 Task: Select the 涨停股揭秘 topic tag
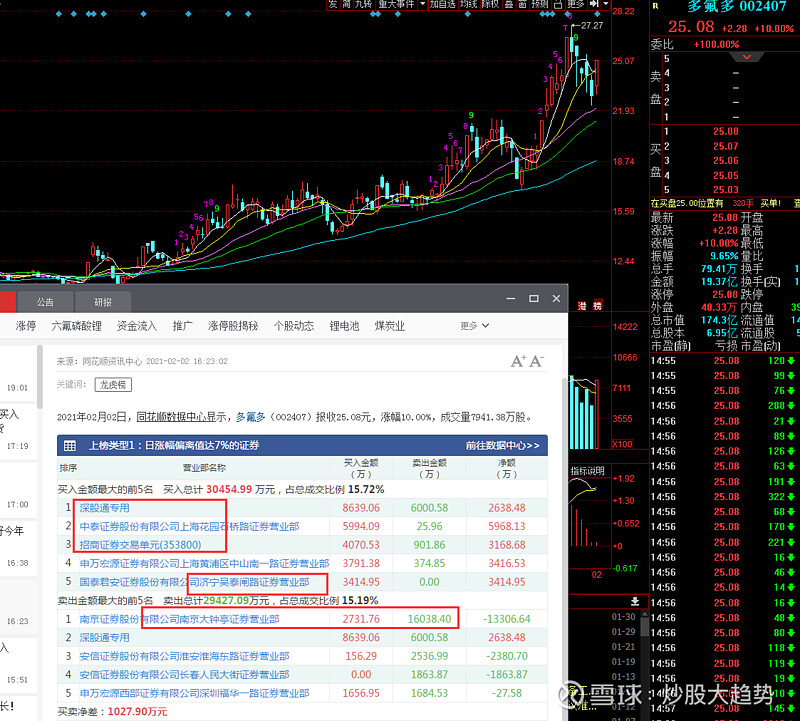click(x=233, y=326)
